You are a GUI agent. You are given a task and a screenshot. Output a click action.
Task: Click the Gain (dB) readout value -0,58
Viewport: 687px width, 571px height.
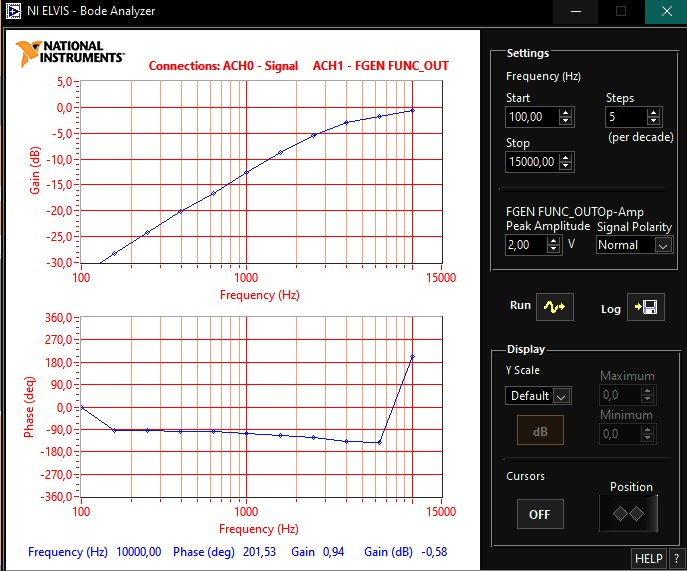[434, 552]
